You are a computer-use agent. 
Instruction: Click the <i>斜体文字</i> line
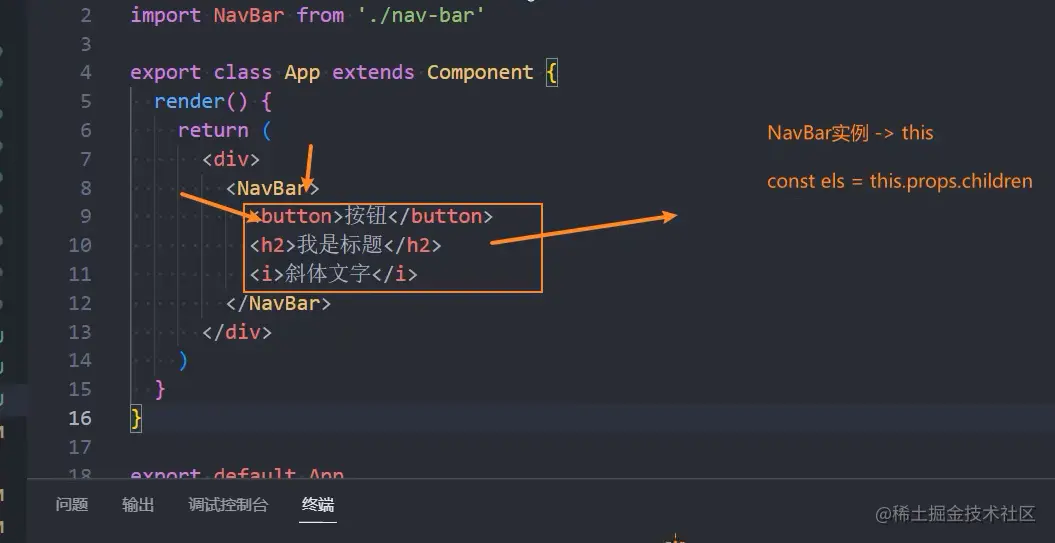[x=334, y=274]
